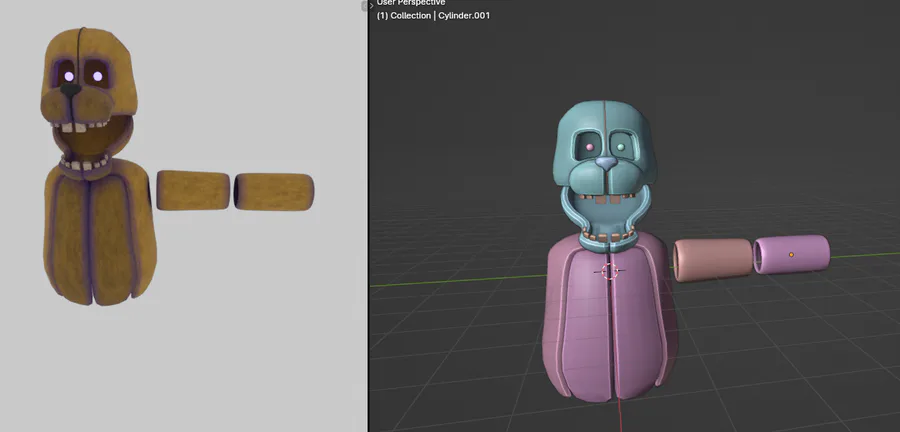Click the rendered yellow arm segment nearest the torso
900x432 pixels.
click(193, 190)
